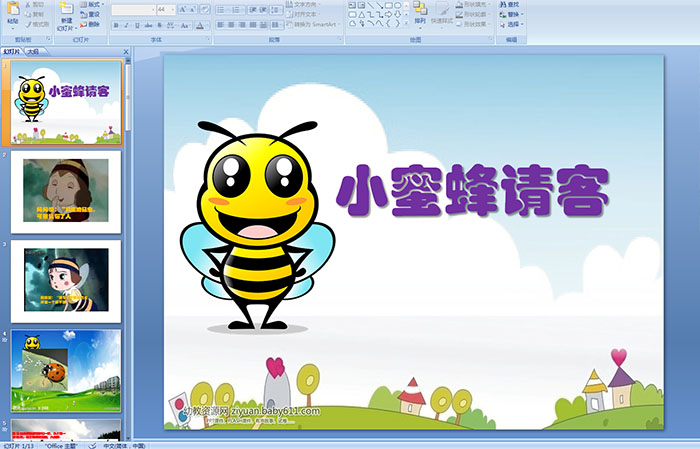Click the Decrease Font Size icon
This screenshot has width=700, height=449.
click(x=193, y=9)
